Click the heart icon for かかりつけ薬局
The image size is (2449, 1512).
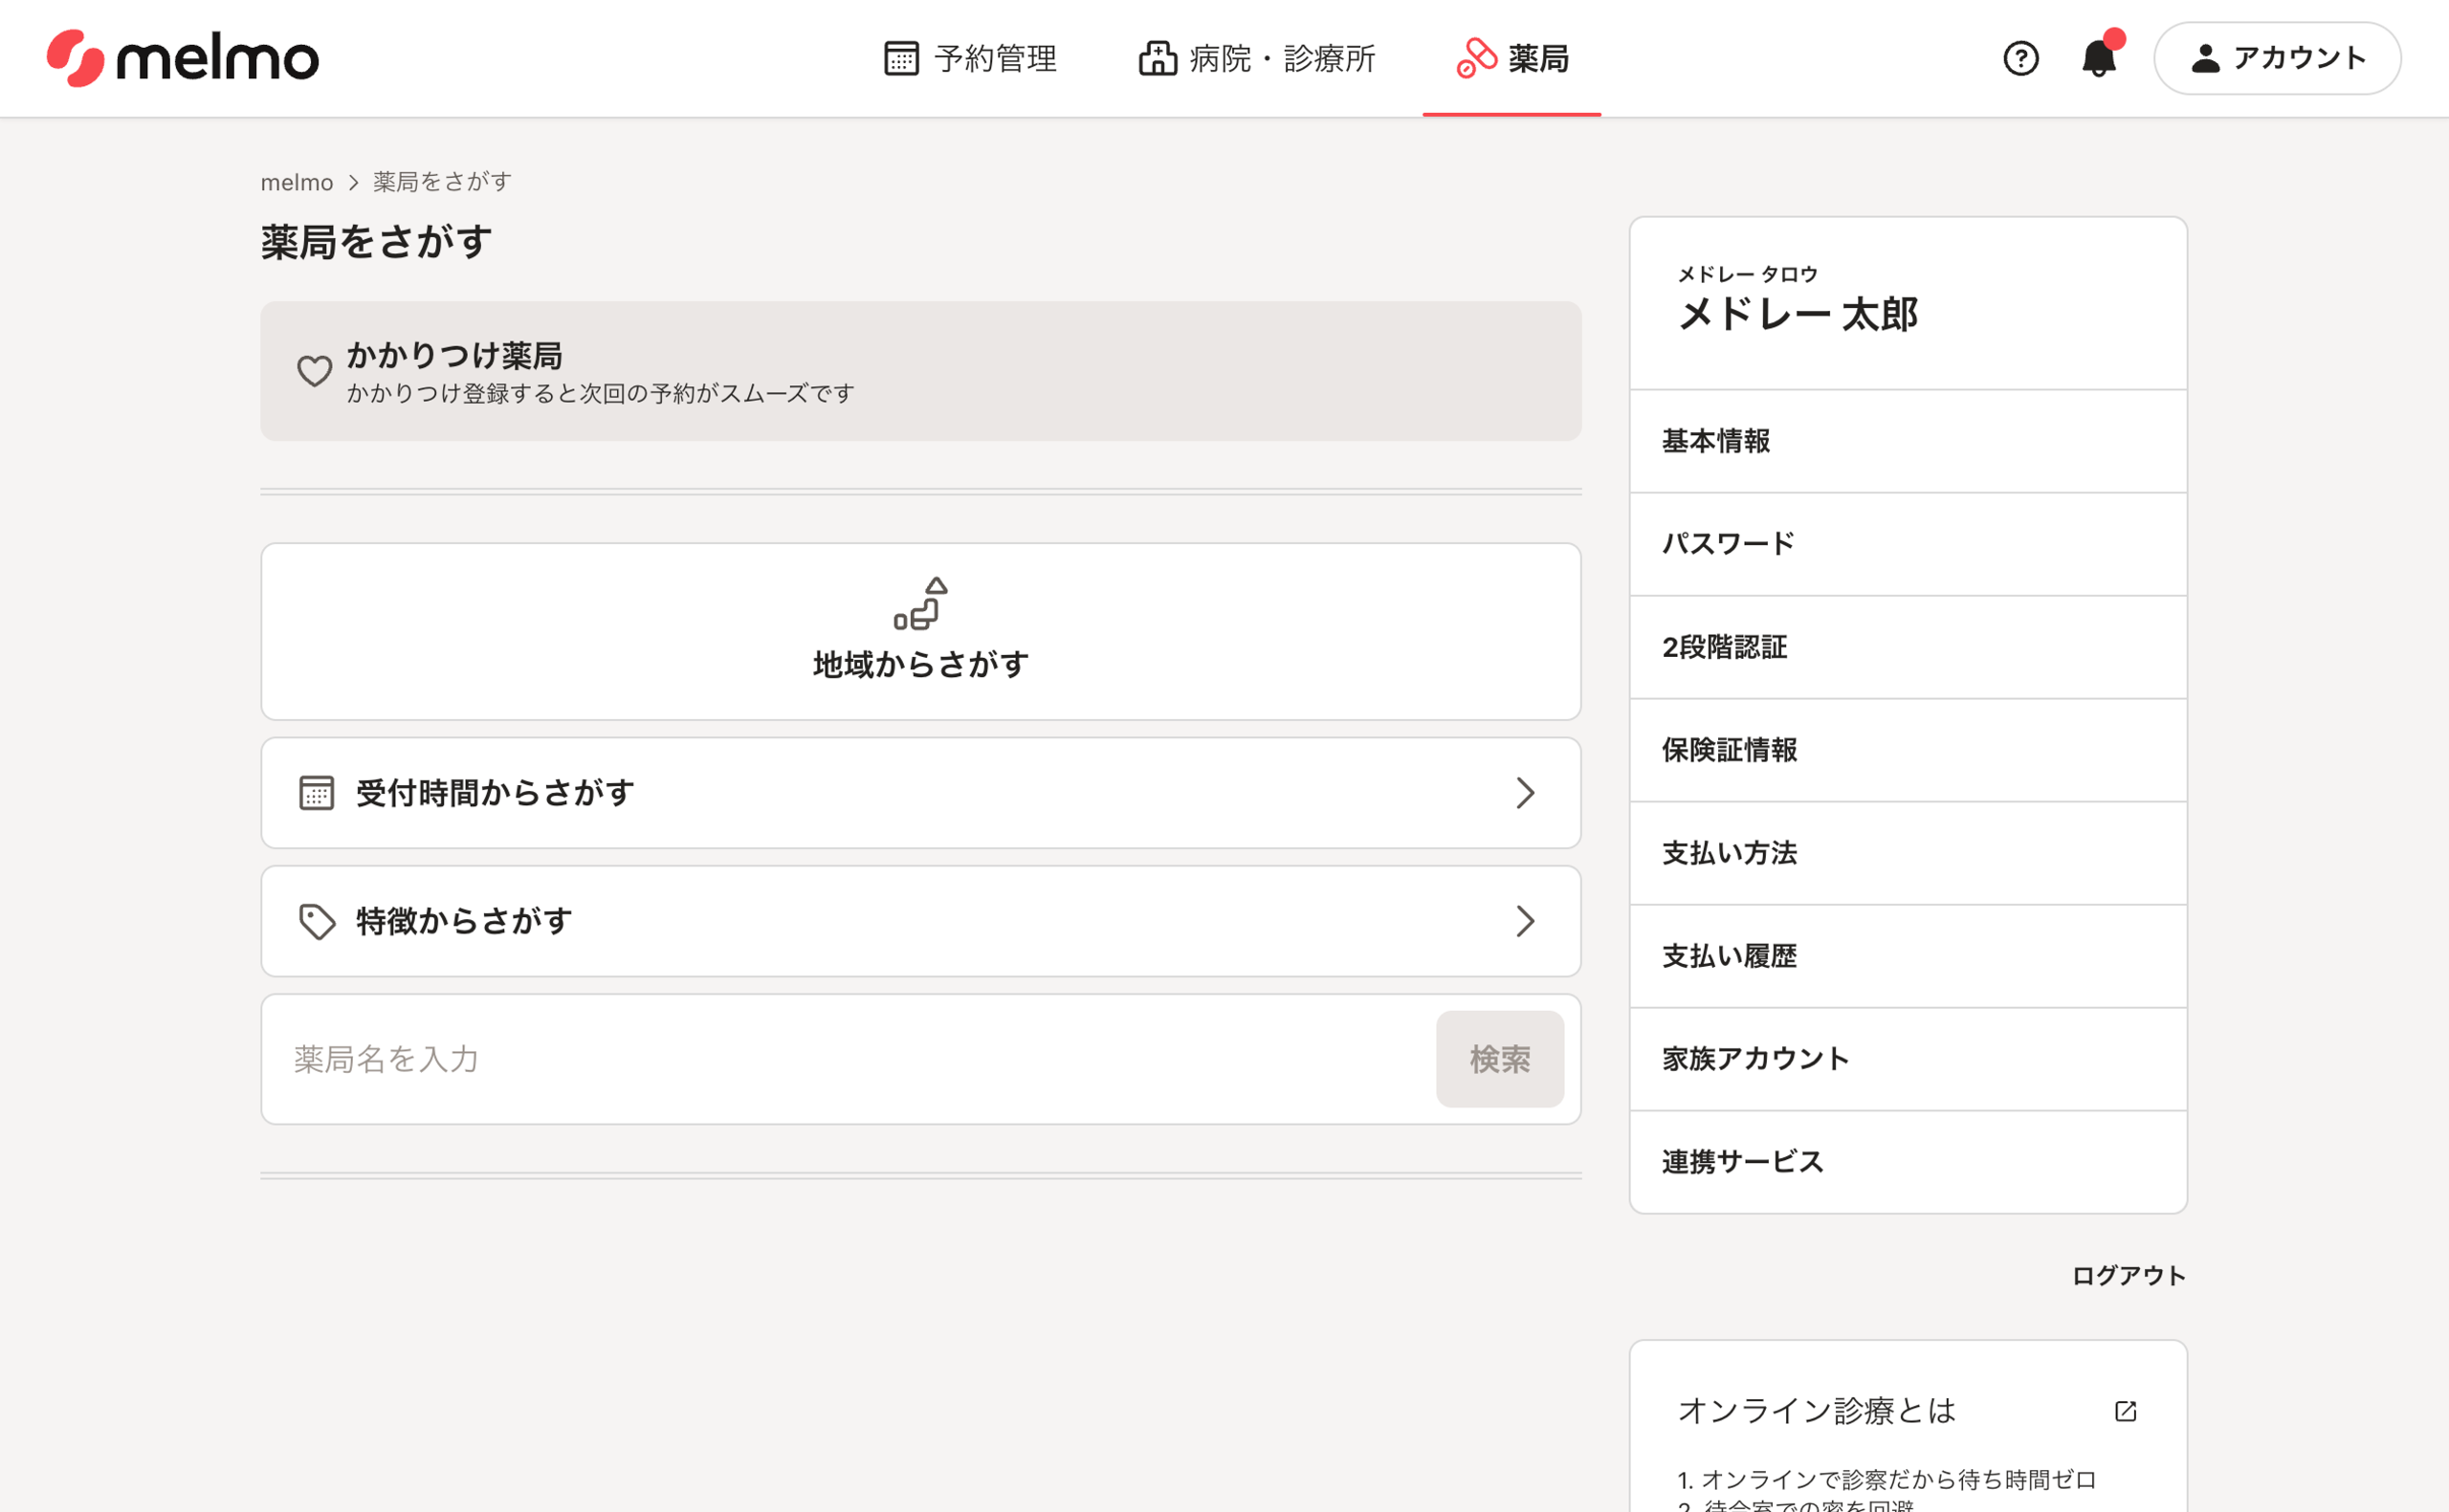(314, 371)
